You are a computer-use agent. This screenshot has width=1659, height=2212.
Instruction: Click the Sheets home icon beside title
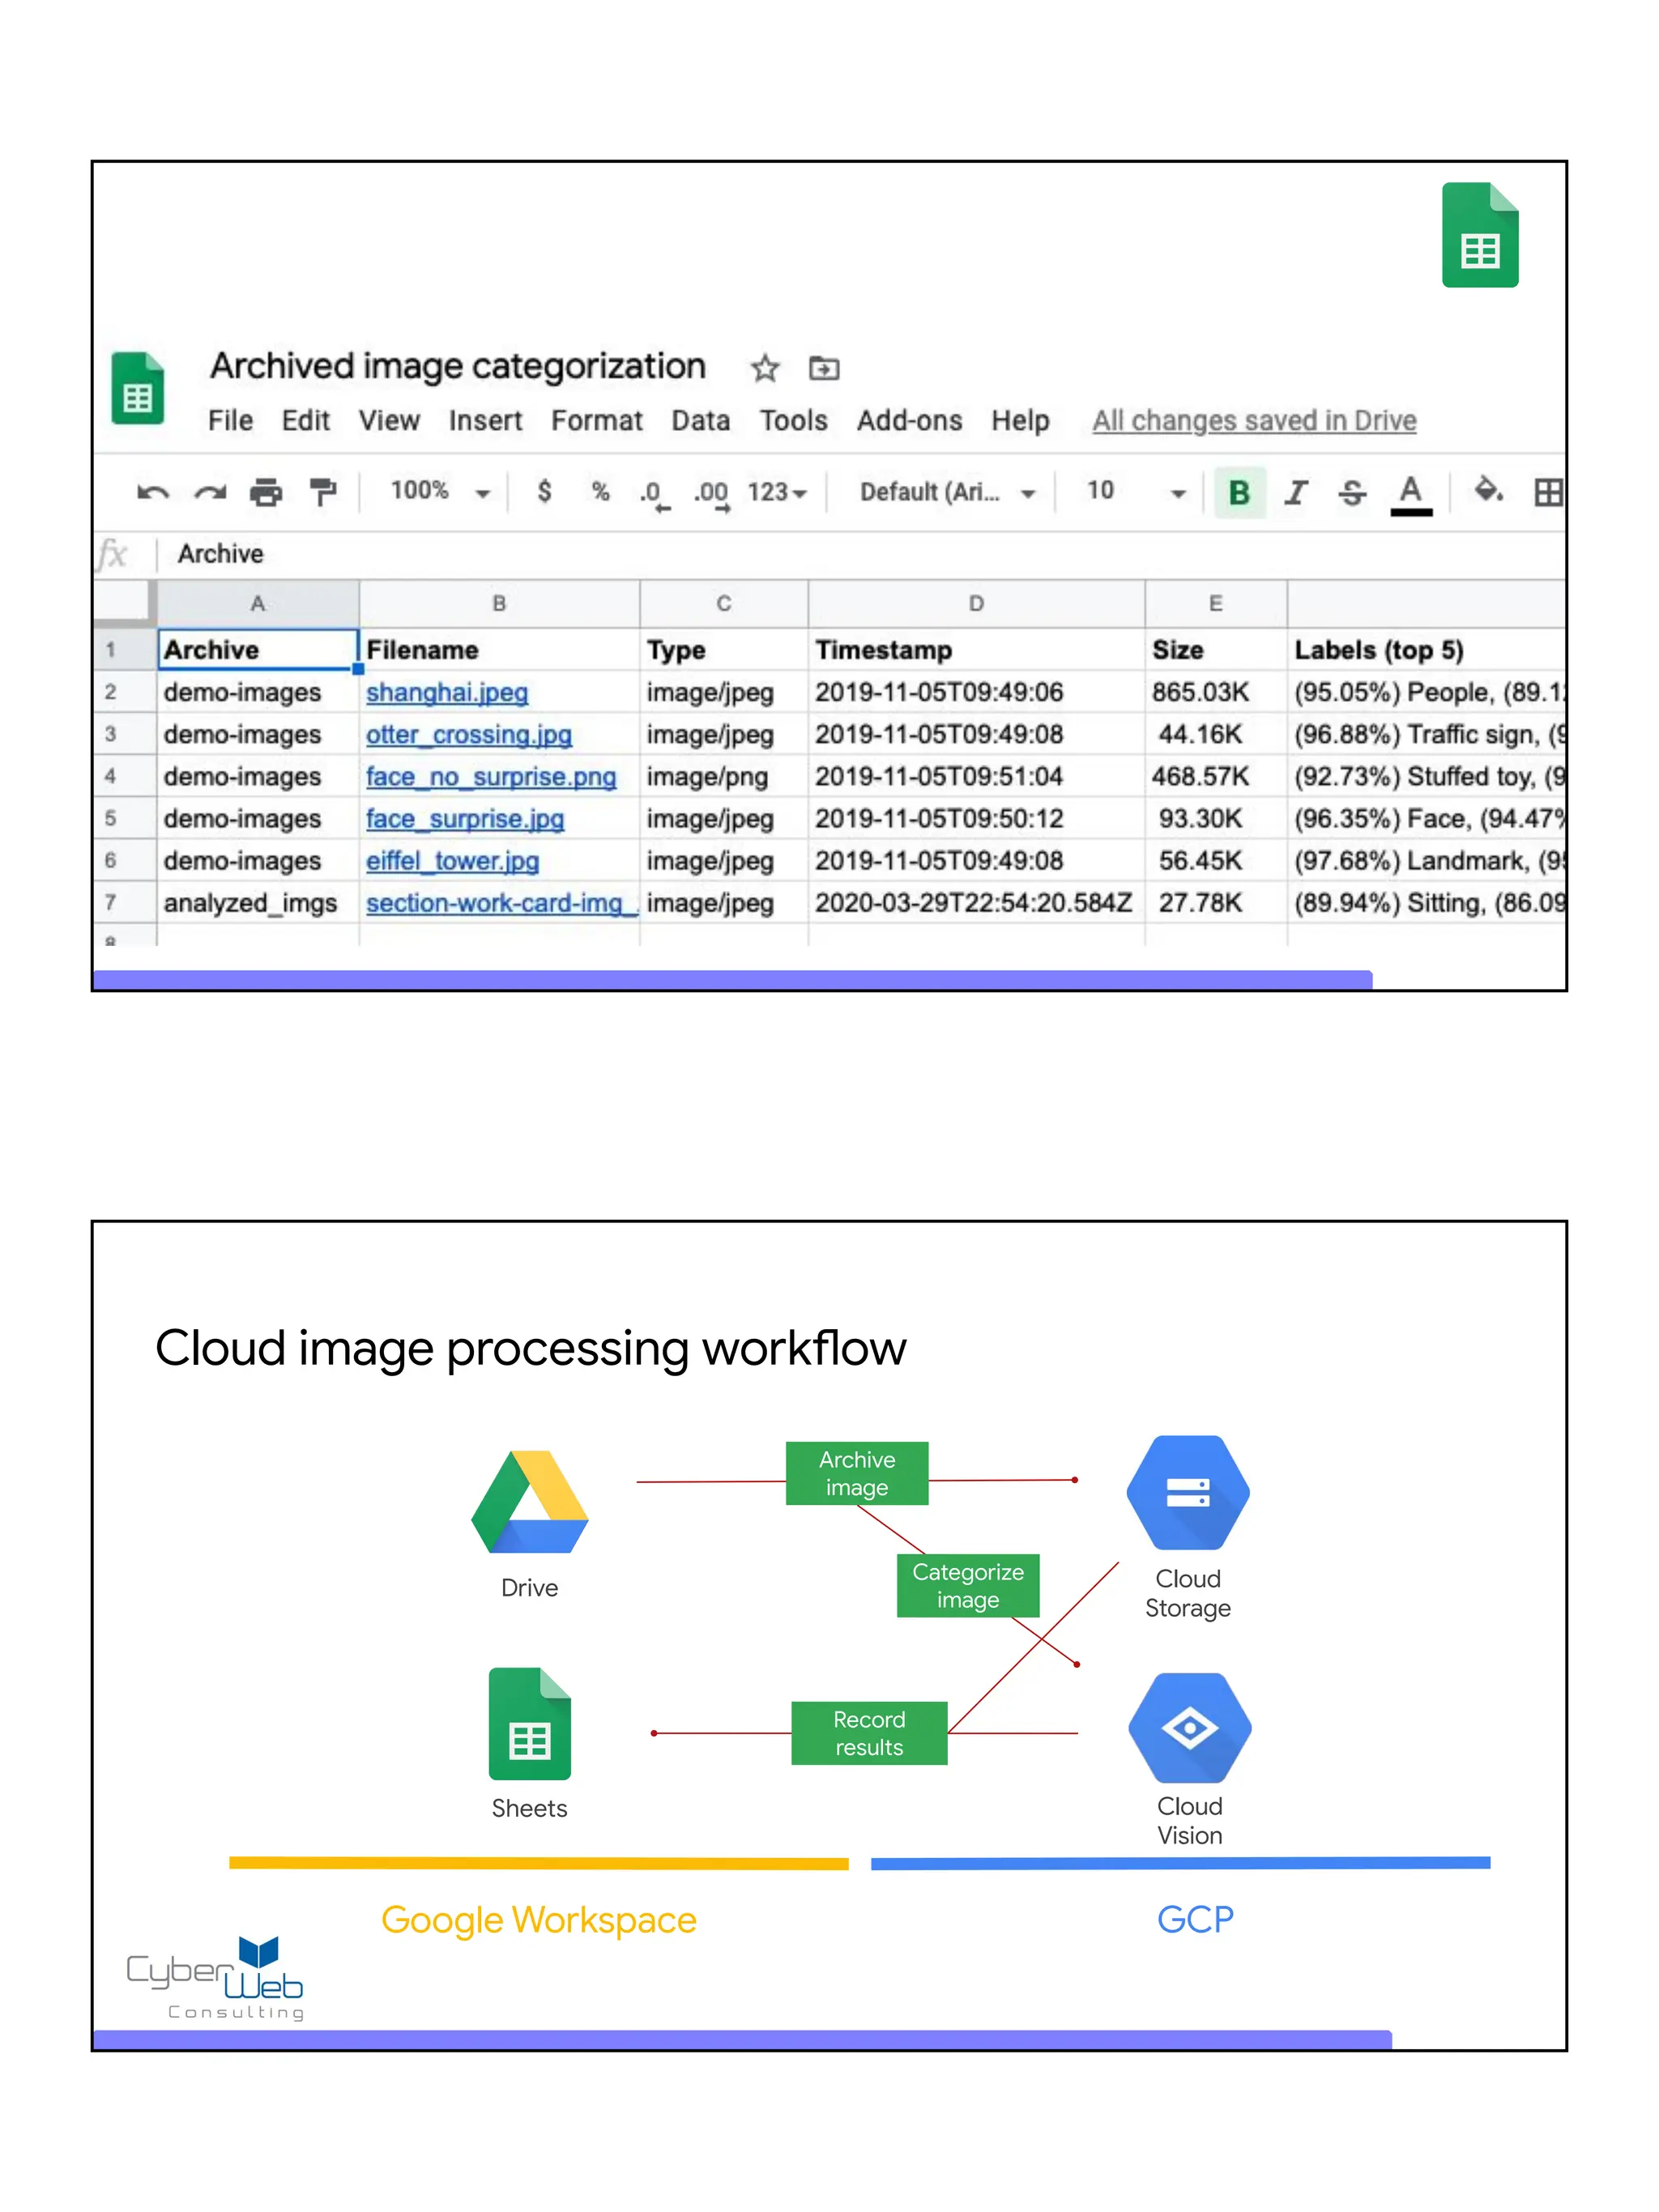tap(138, 389)
